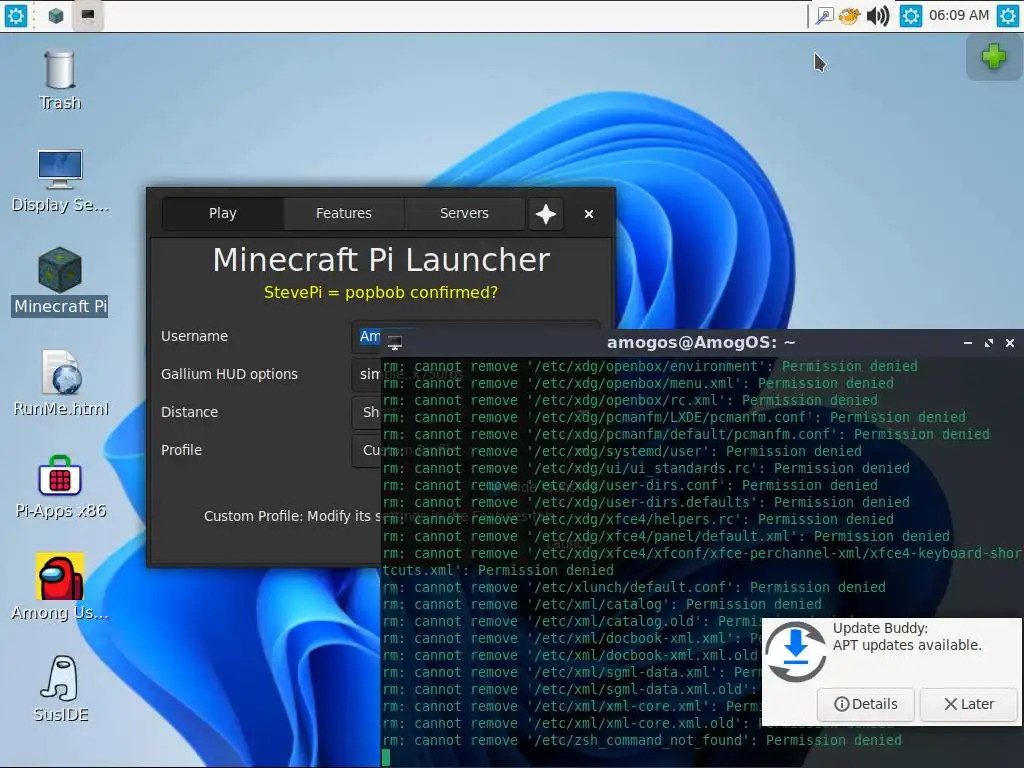Open Display Settings desktop icon
The width and height of the screenshot is (1024, 768).
59,181
